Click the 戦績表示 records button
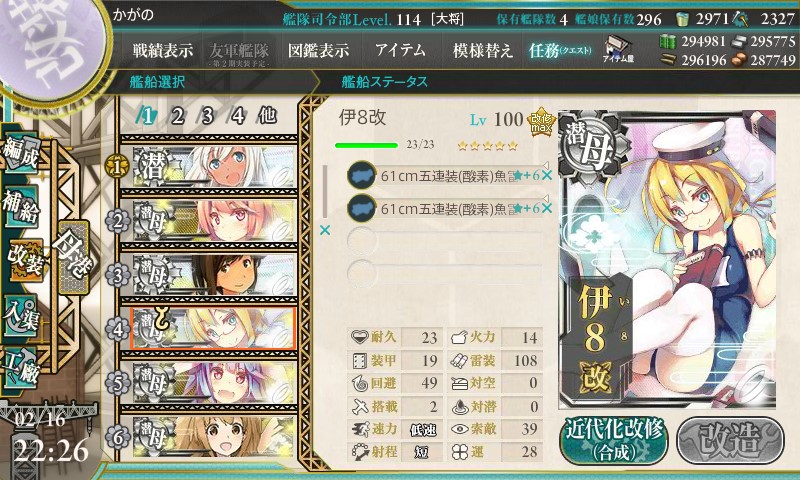The image size is (800, 480). [163, 50]
